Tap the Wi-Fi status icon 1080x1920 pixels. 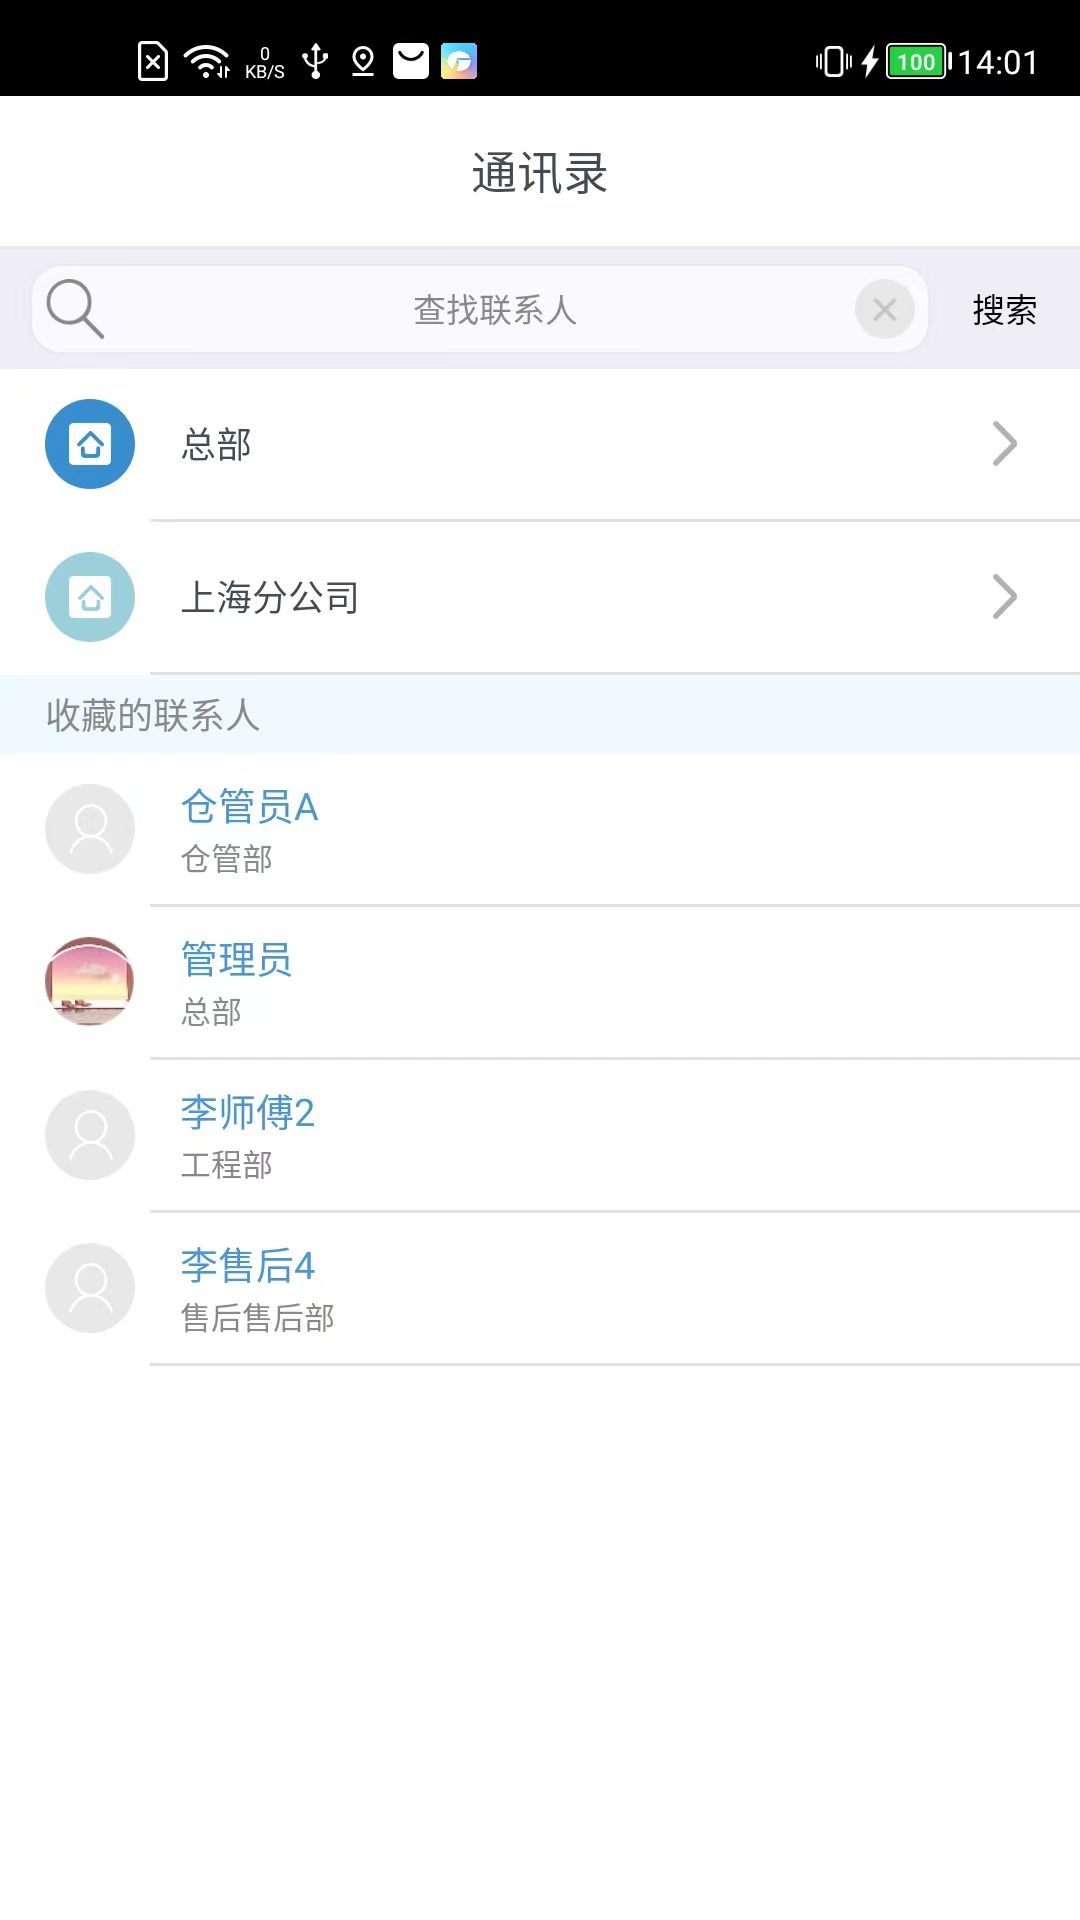tap(206, 61)
